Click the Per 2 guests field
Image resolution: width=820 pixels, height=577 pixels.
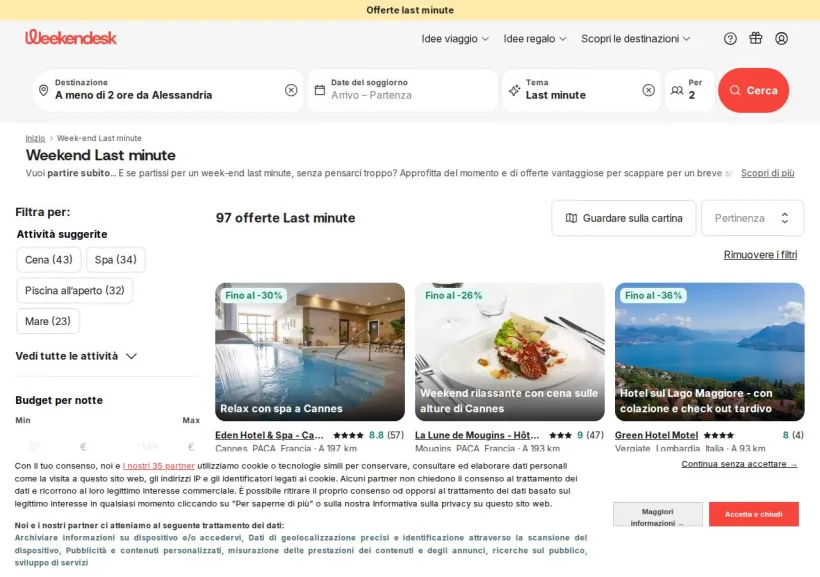(690, 90)
